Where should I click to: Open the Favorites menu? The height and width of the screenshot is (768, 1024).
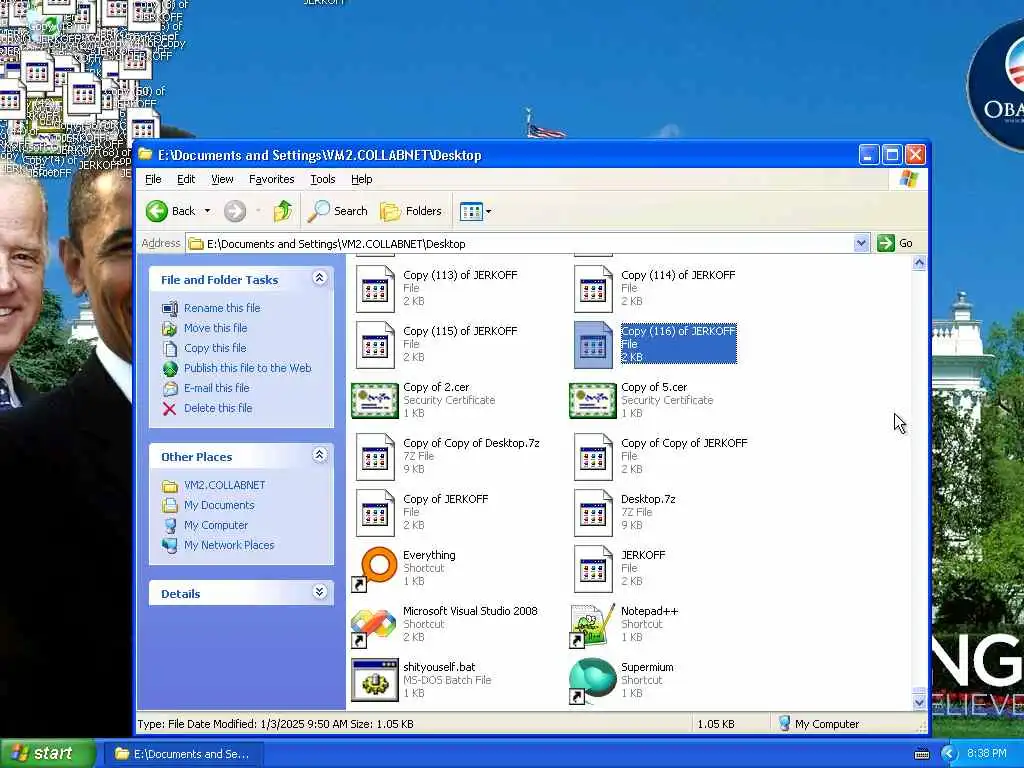(x=272, y=179)
